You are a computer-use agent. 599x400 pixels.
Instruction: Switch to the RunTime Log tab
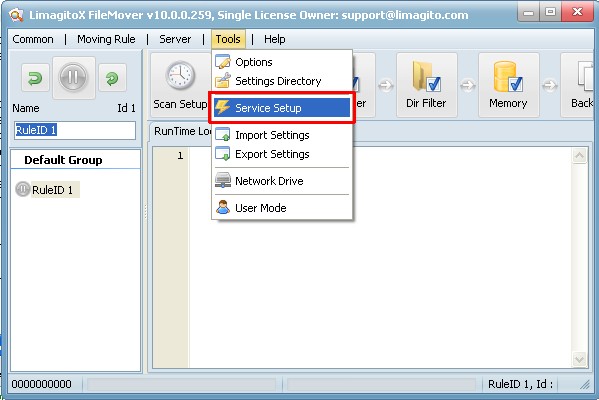tap(181, 131)
